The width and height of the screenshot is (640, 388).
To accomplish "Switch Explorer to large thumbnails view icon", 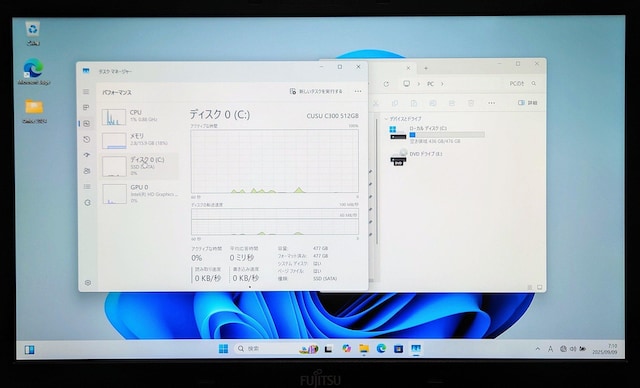I will point(539,287).
